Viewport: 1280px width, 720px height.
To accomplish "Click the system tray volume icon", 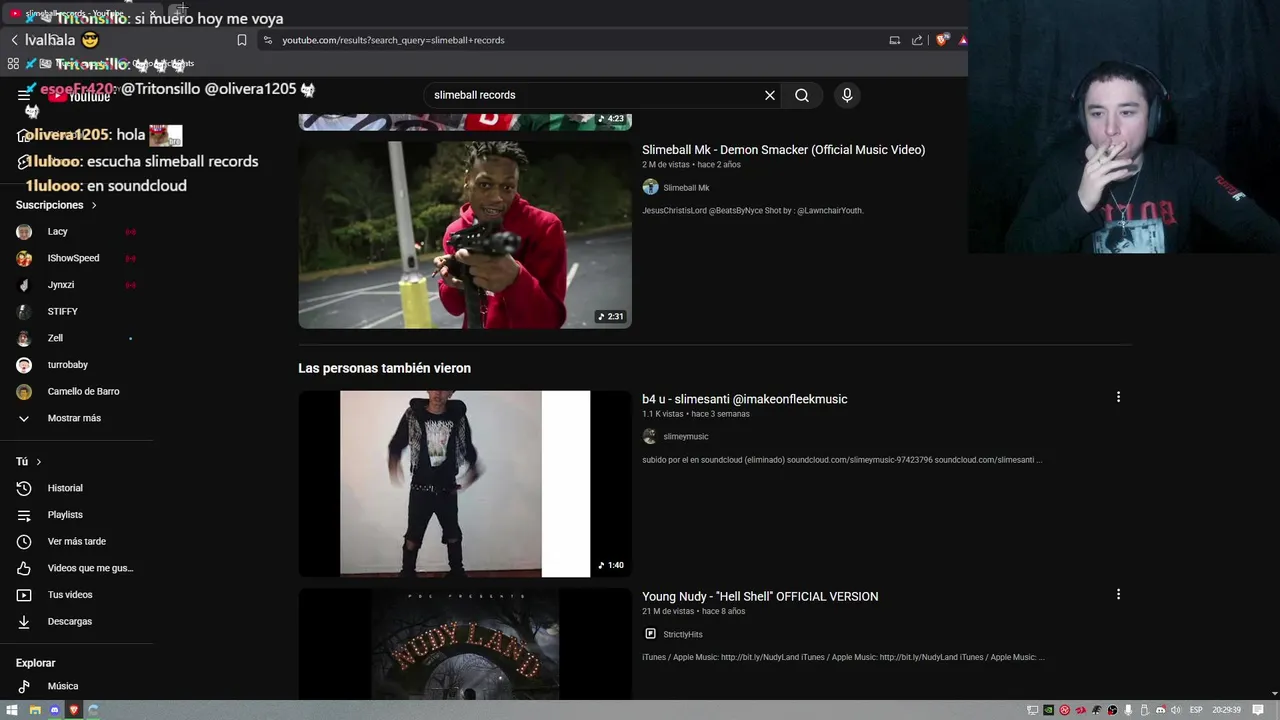I will coord(1176,710).
